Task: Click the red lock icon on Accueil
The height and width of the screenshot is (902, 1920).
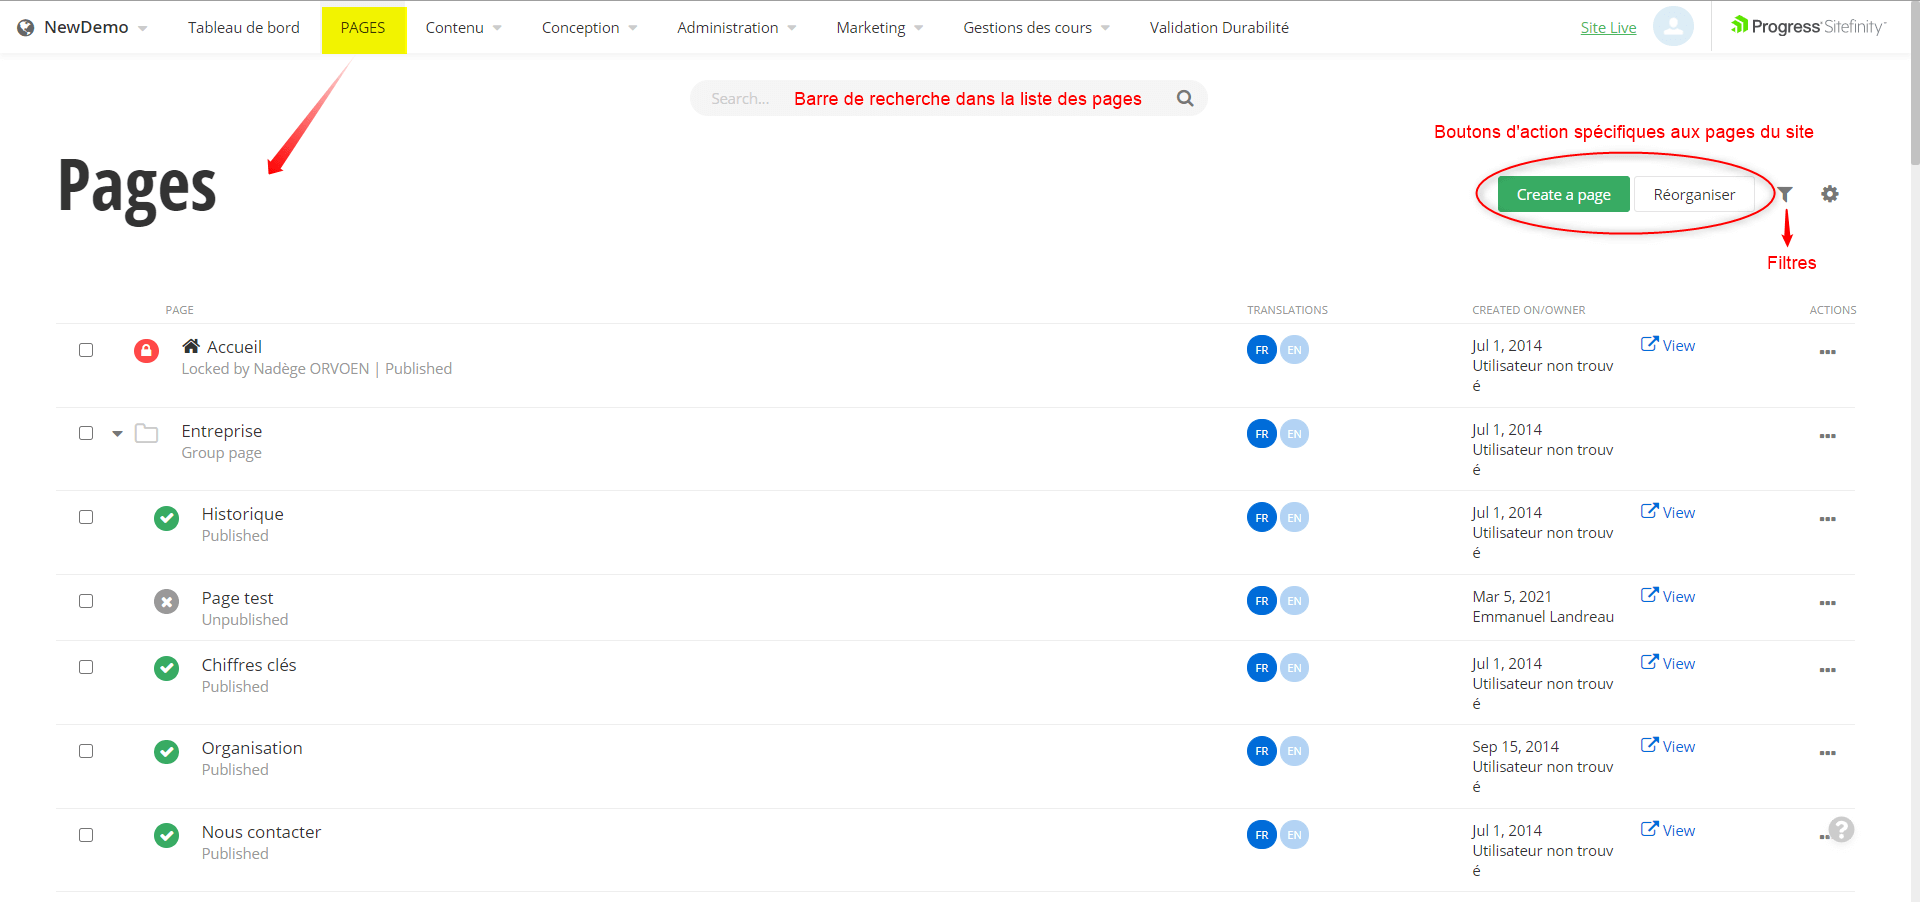Action: coord(146,351)
